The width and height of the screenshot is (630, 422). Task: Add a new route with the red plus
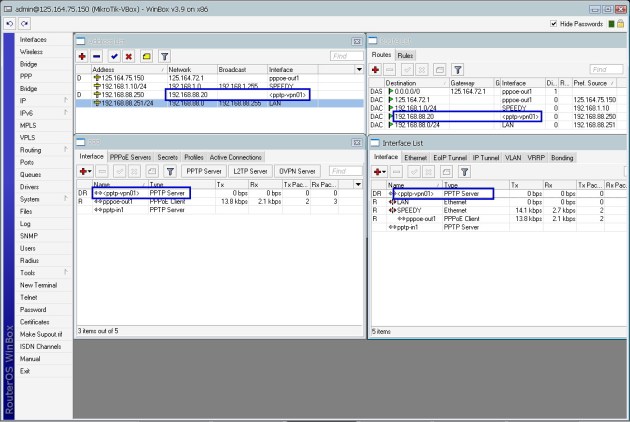(x=376, y=70)
